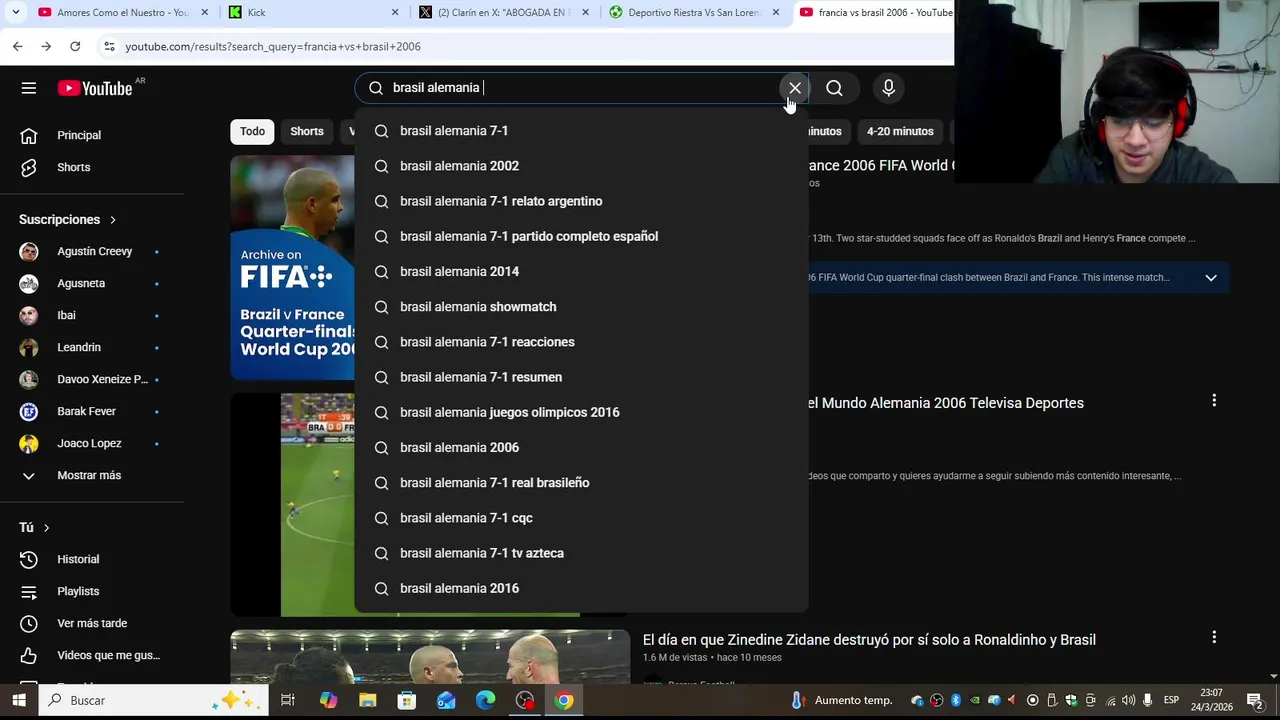Reload the page in Chrome

75,46
